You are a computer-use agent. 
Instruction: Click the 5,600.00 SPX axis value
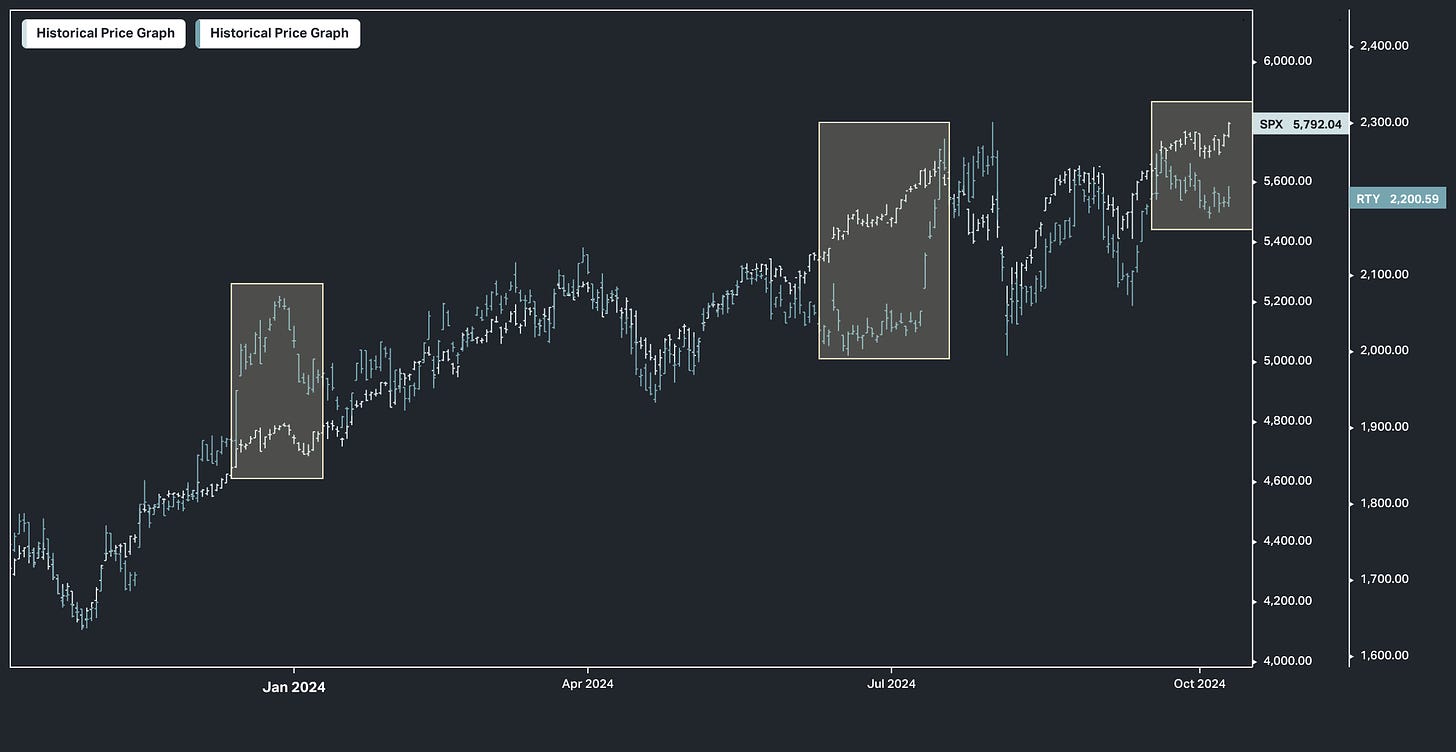click(1288, 181)
